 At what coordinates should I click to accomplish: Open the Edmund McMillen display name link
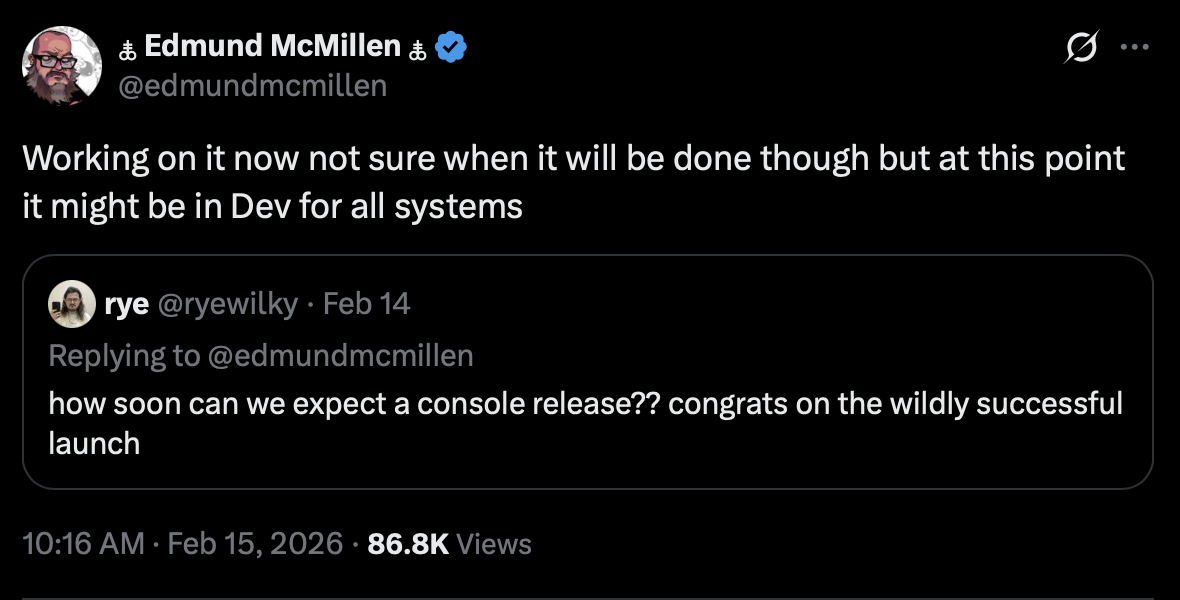pos(272,46)
